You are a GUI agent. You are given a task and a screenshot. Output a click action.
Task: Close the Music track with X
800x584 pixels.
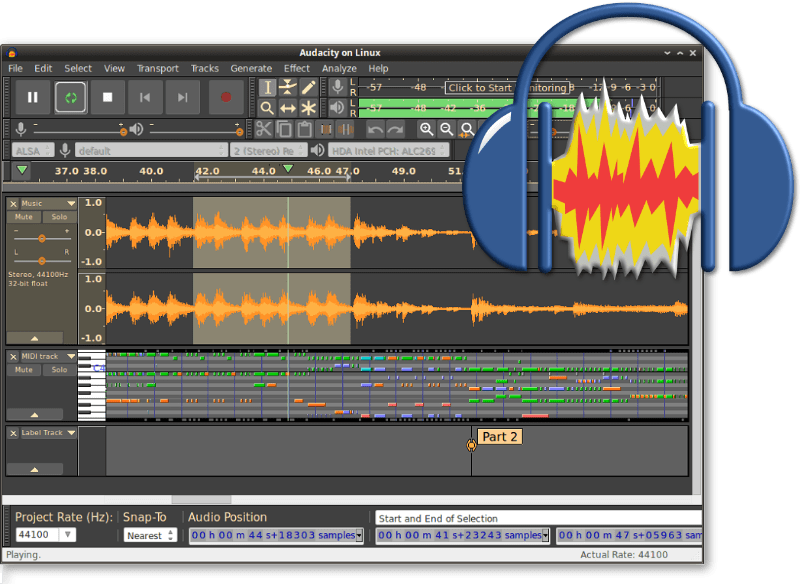pos(13,204)
